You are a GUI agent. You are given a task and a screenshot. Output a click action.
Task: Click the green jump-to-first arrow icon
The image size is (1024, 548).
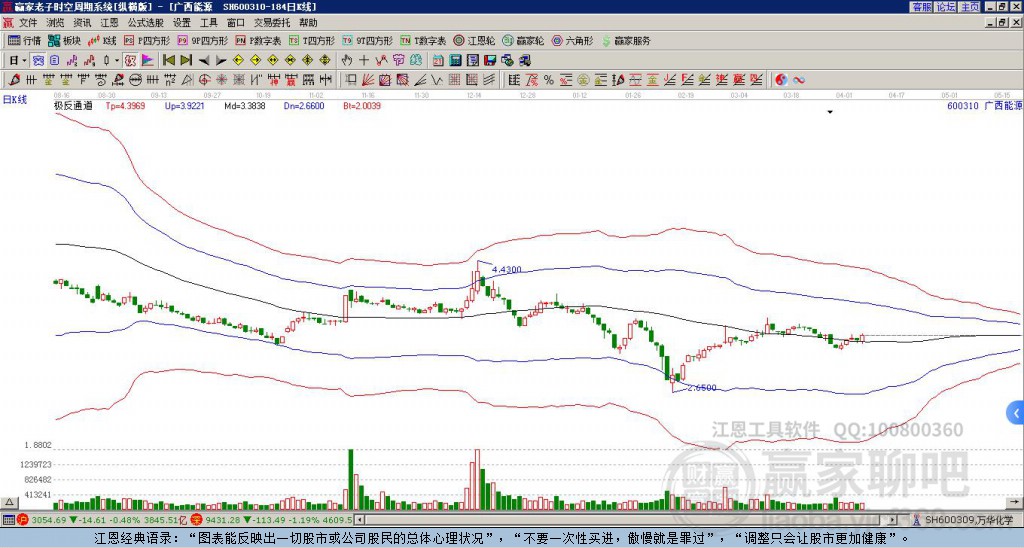[168, 61]
